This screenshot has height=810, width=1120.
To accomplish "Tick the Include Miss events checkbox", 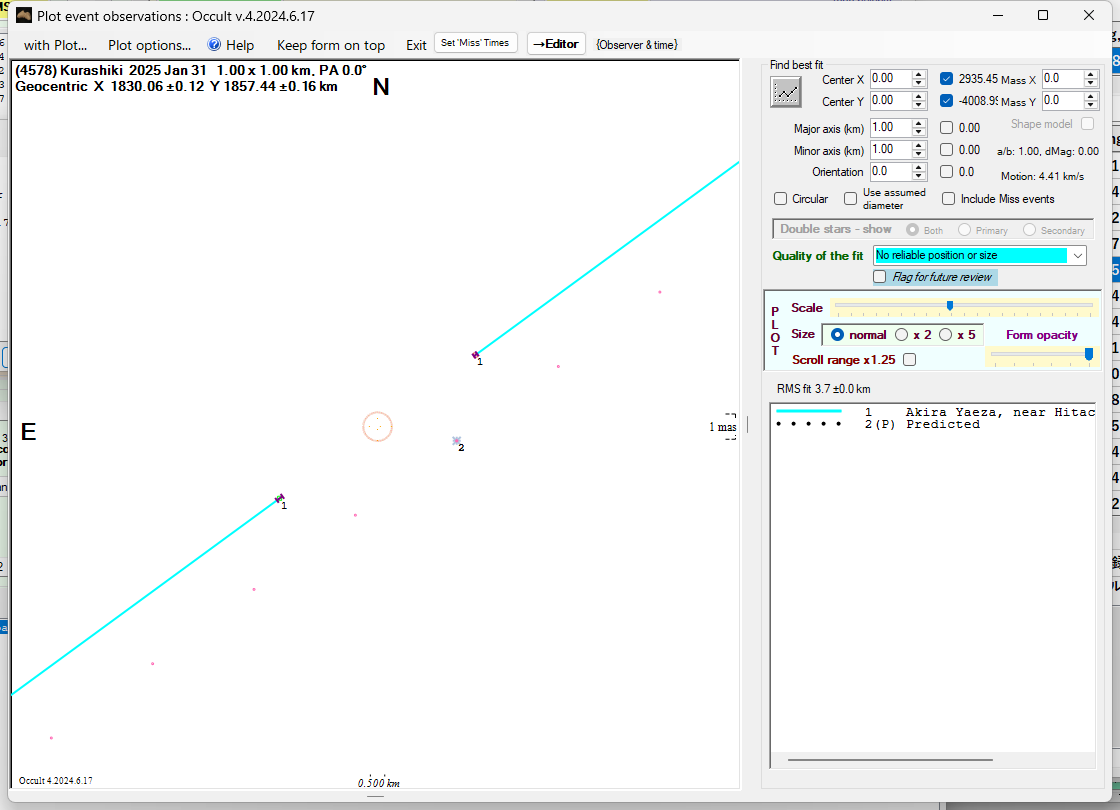I will click(x=948, y=199).
